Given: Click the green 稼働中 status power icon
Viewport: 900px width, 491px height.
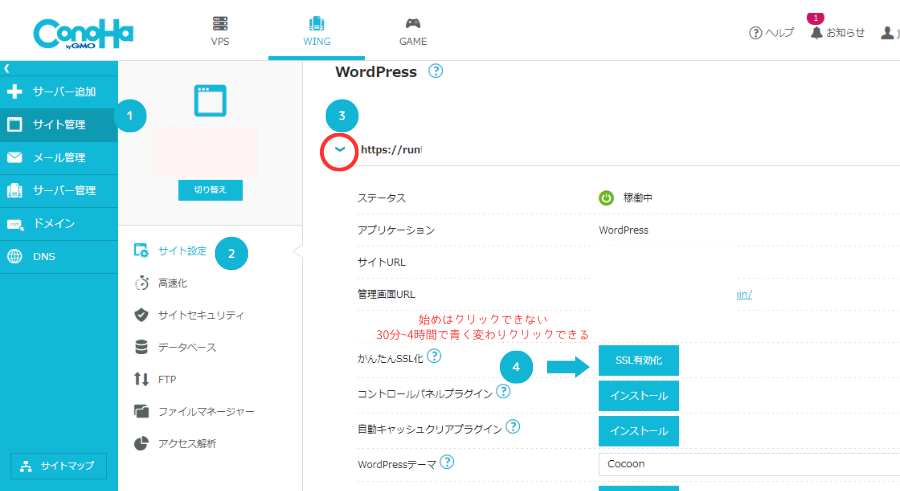Looking at the screenshot, I should (606, 198).
